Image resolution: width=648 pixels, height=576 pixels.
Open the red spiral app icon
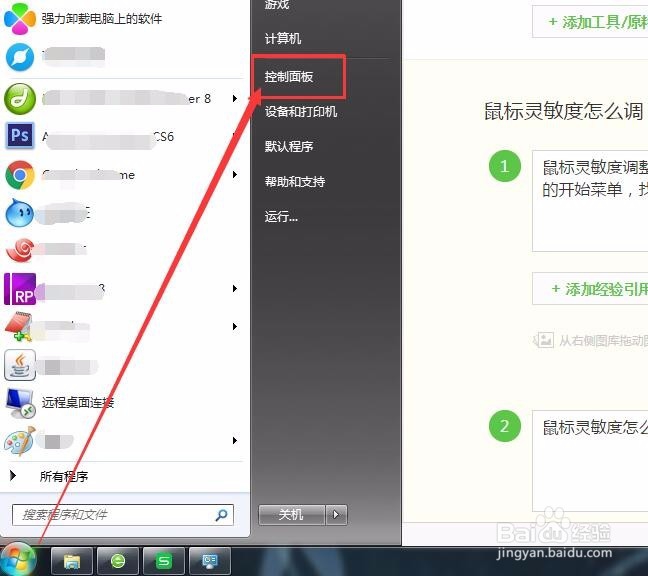pyautogui.click(x=19, y=250)
